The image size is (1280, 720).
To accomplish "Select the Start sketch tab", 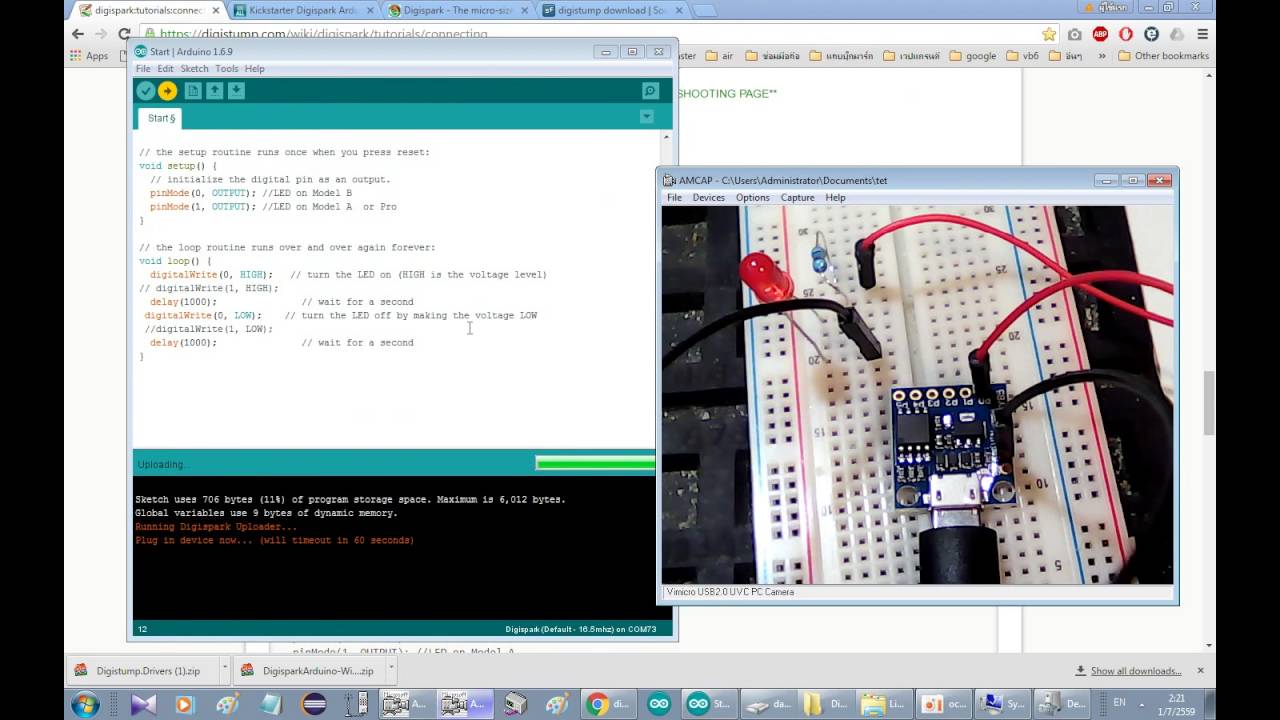I will click(x=161, y=118).
